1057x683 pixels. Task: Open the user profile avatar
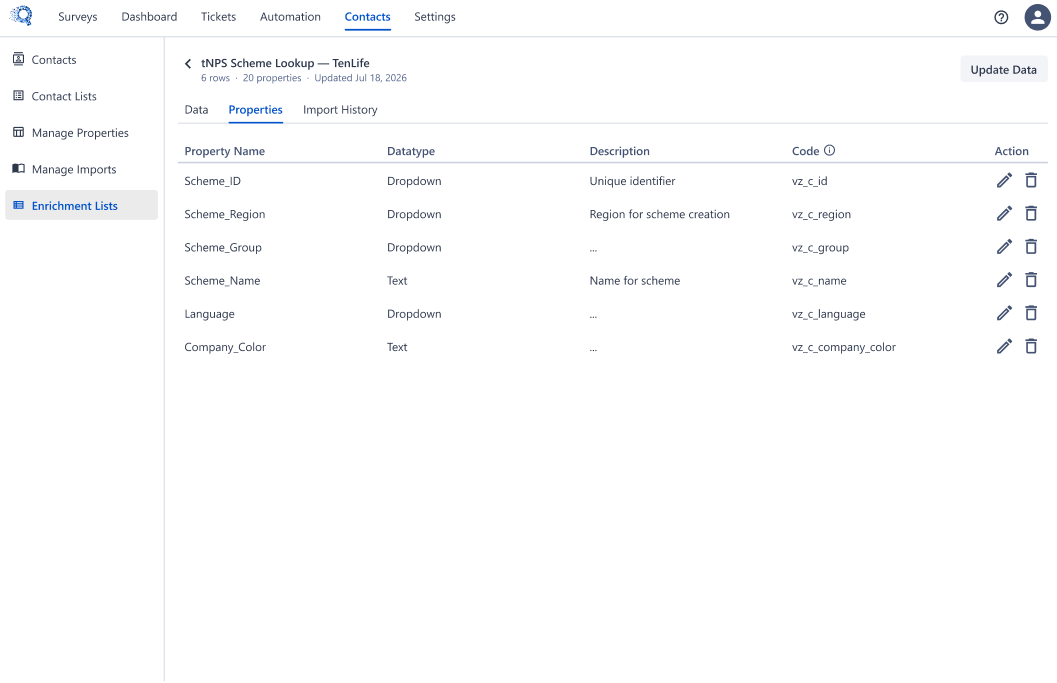coord(1037,18)
